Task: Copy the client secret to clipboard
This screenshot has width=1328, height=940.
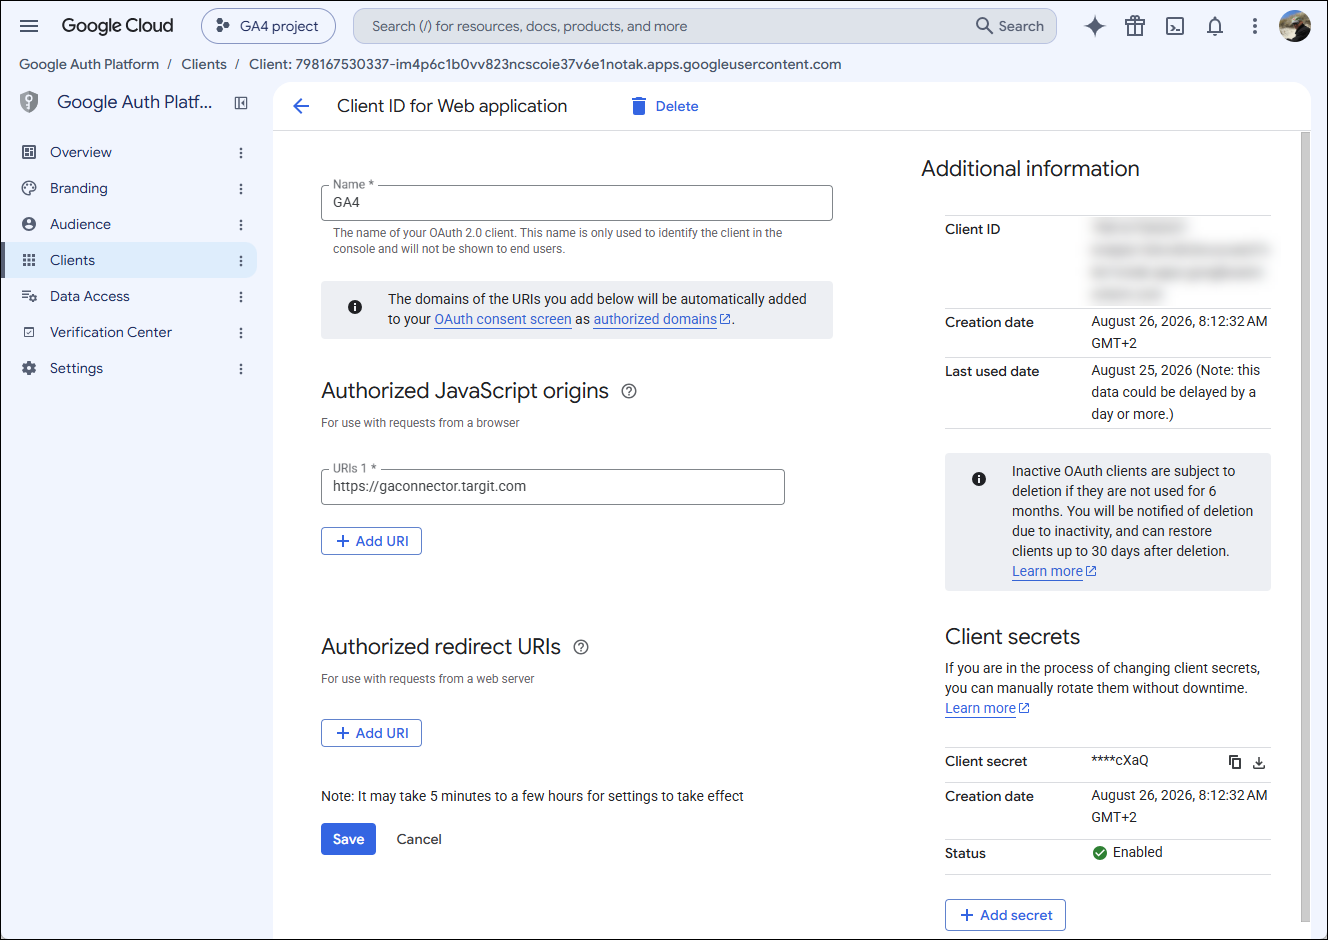Action: click(1235, 762)
